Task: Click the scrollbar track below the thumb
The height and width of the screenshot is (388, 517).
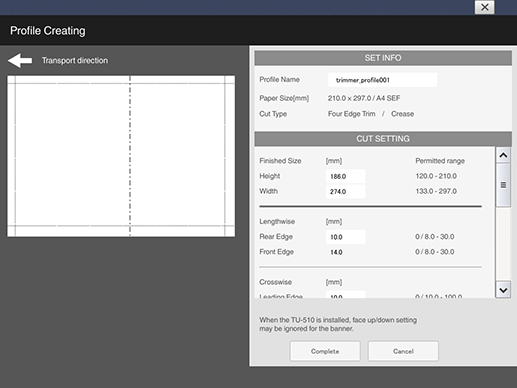Action: [x=503, y=244]
